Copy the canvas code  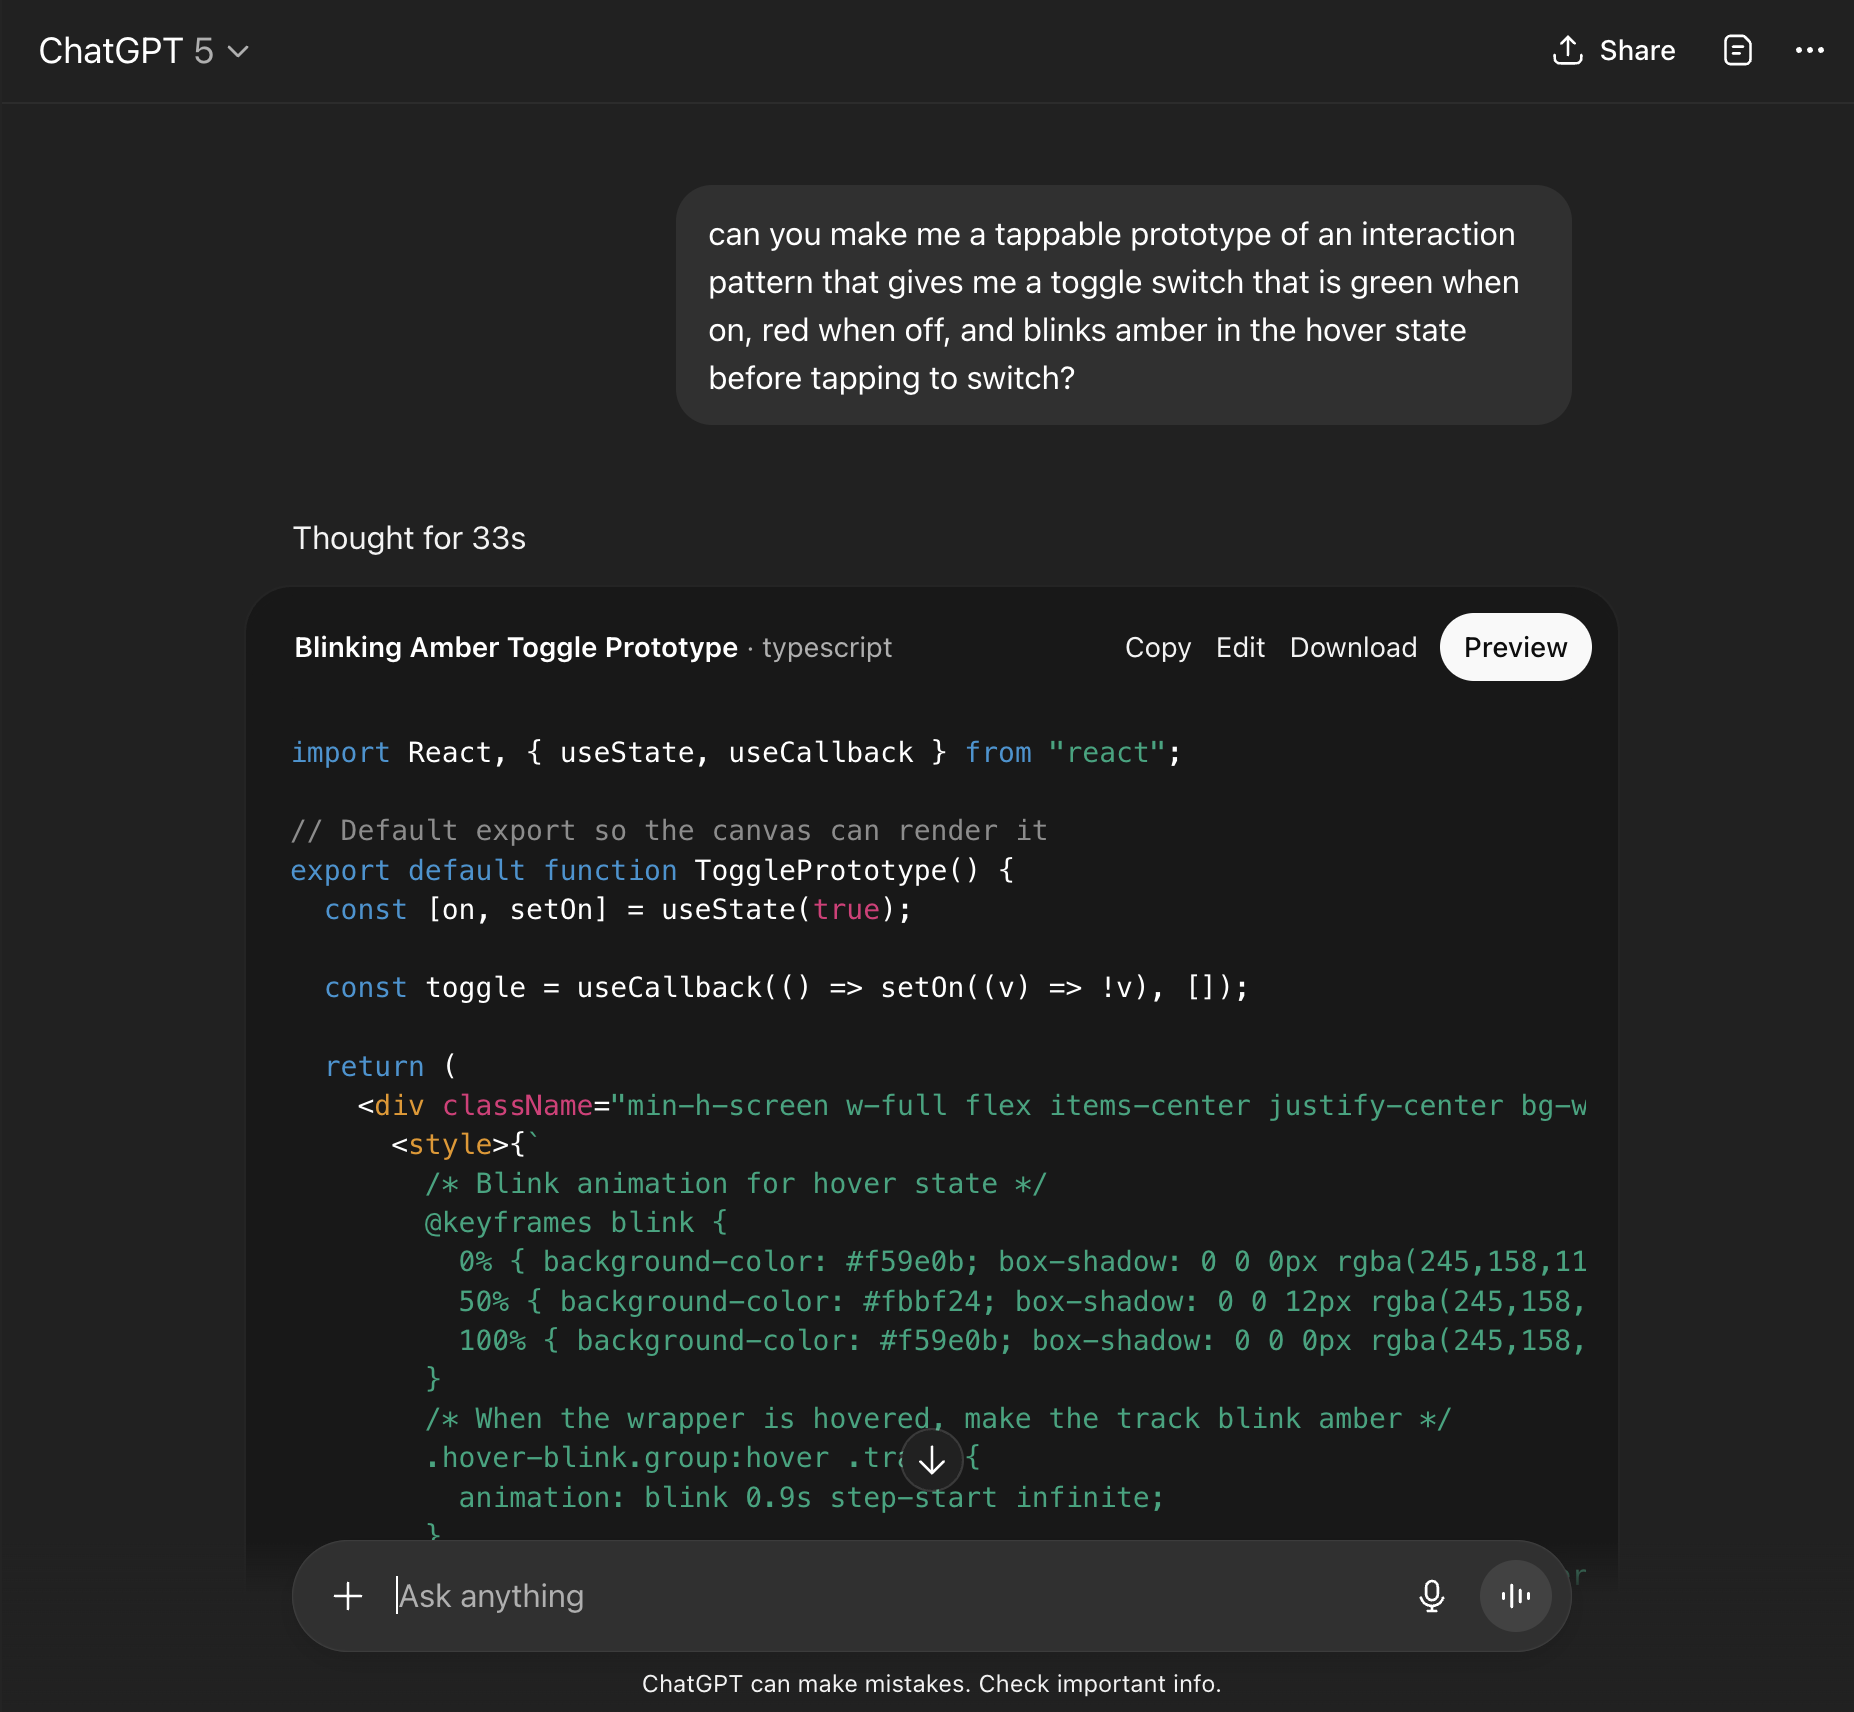1157,648
